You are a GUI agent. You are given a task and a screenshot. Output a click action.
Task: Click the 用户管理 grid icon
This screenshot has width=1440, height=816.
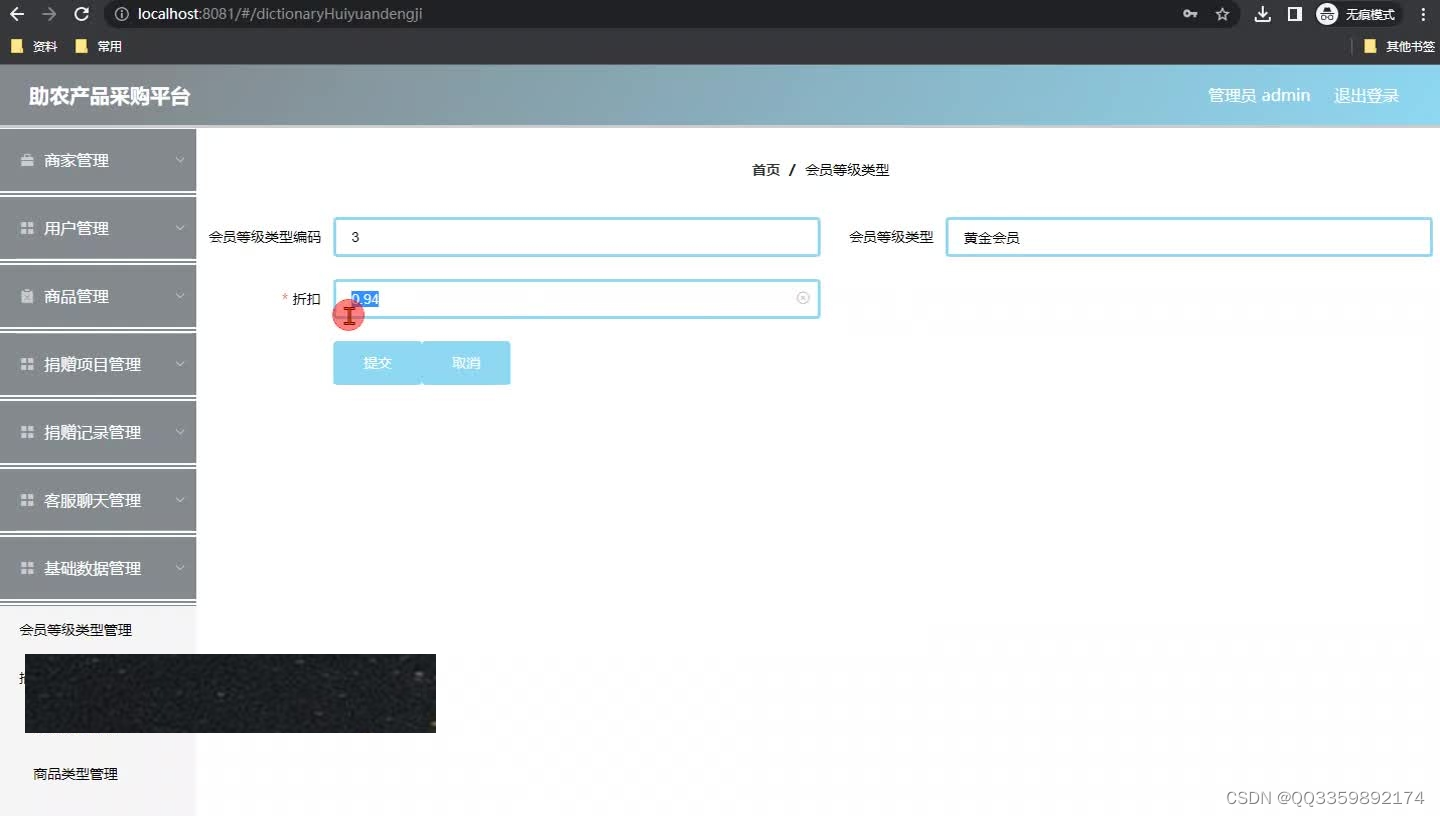coord(27,228)
